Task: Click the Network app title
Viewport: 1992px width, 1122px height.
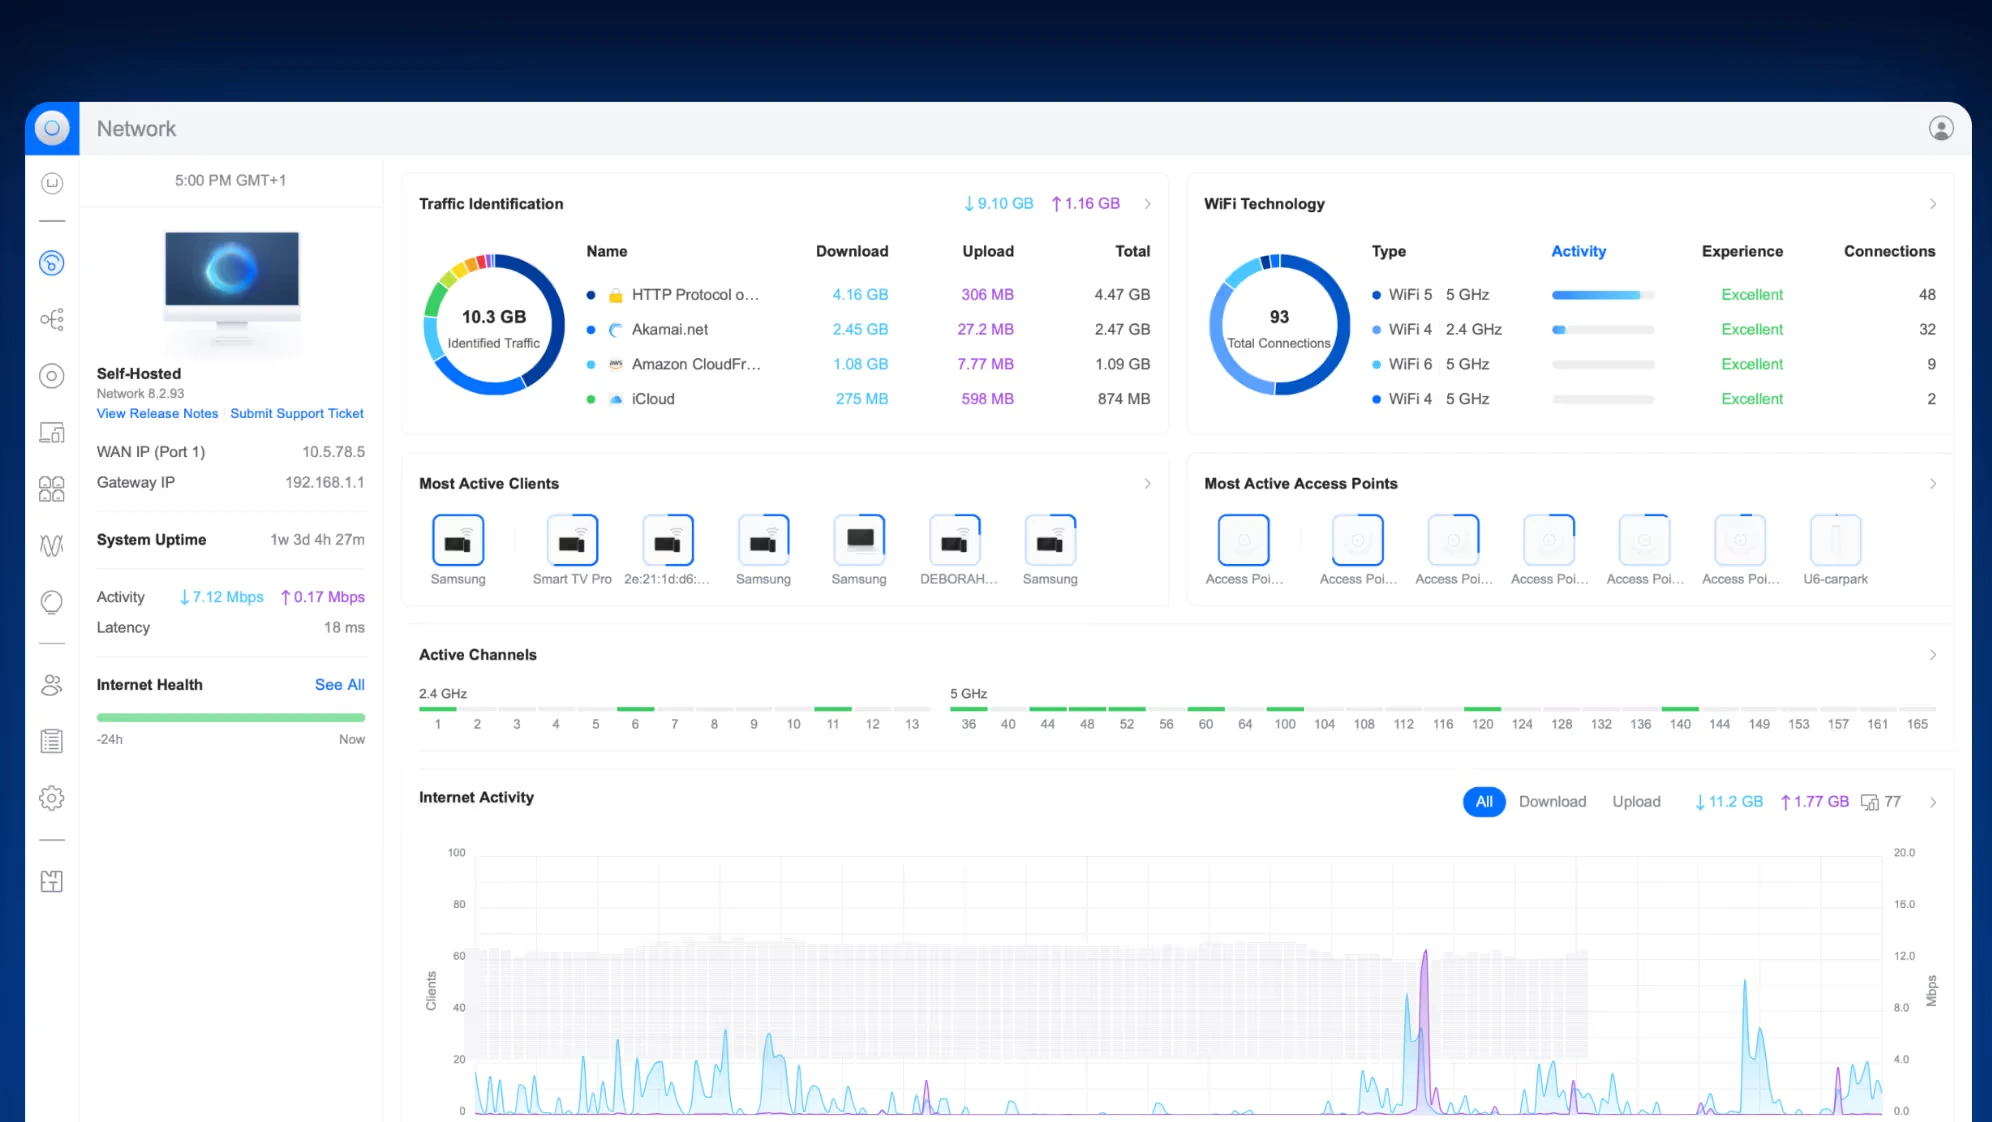Action: (136, 129)
